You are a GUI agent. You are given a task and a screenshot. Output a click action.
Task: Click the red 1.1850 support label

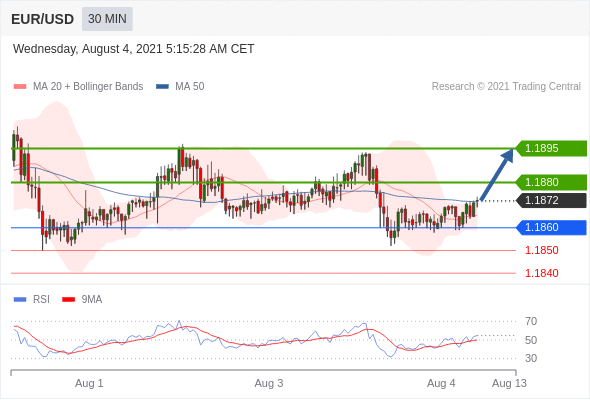click(541, 250)
